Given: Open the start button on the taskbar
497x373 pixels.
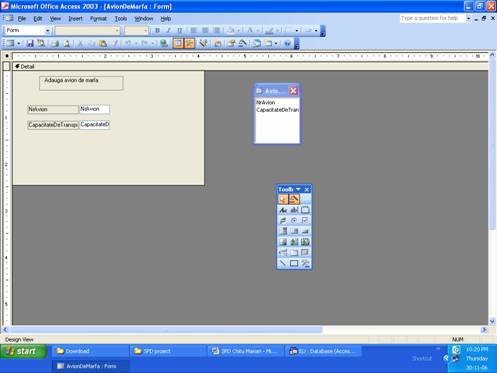Looking at the screenshot, I should [x=23, y=351].
